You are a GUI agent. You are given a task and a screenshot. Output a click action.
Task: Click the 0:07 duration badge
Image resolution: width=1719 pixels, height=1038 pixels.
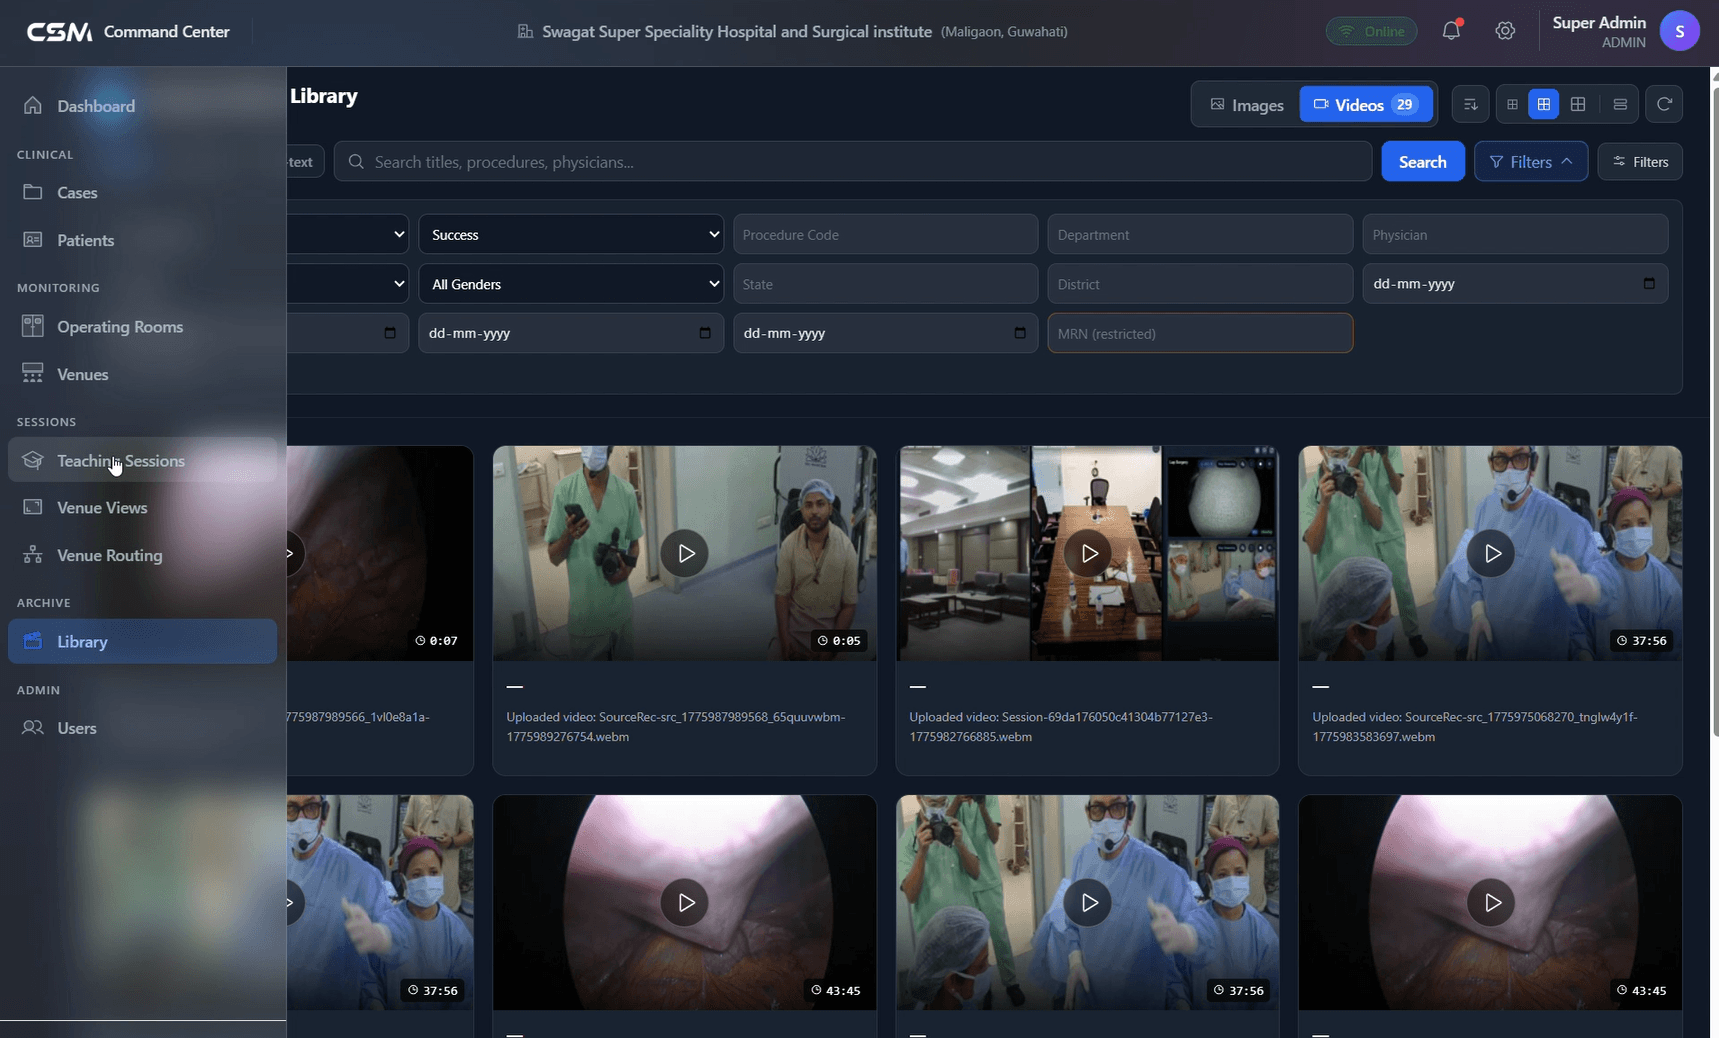click(436, 640)
